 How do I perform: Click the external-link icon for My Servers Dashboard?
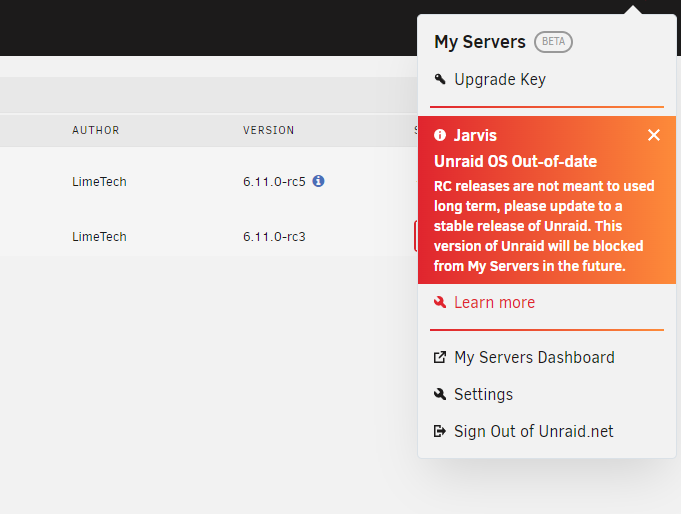pos(440,357)
